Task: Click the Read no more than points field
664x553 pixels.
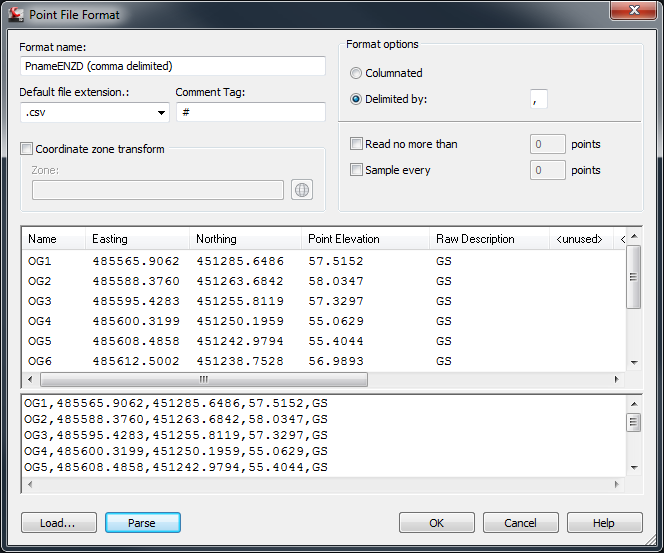Action: pos(548,144)
